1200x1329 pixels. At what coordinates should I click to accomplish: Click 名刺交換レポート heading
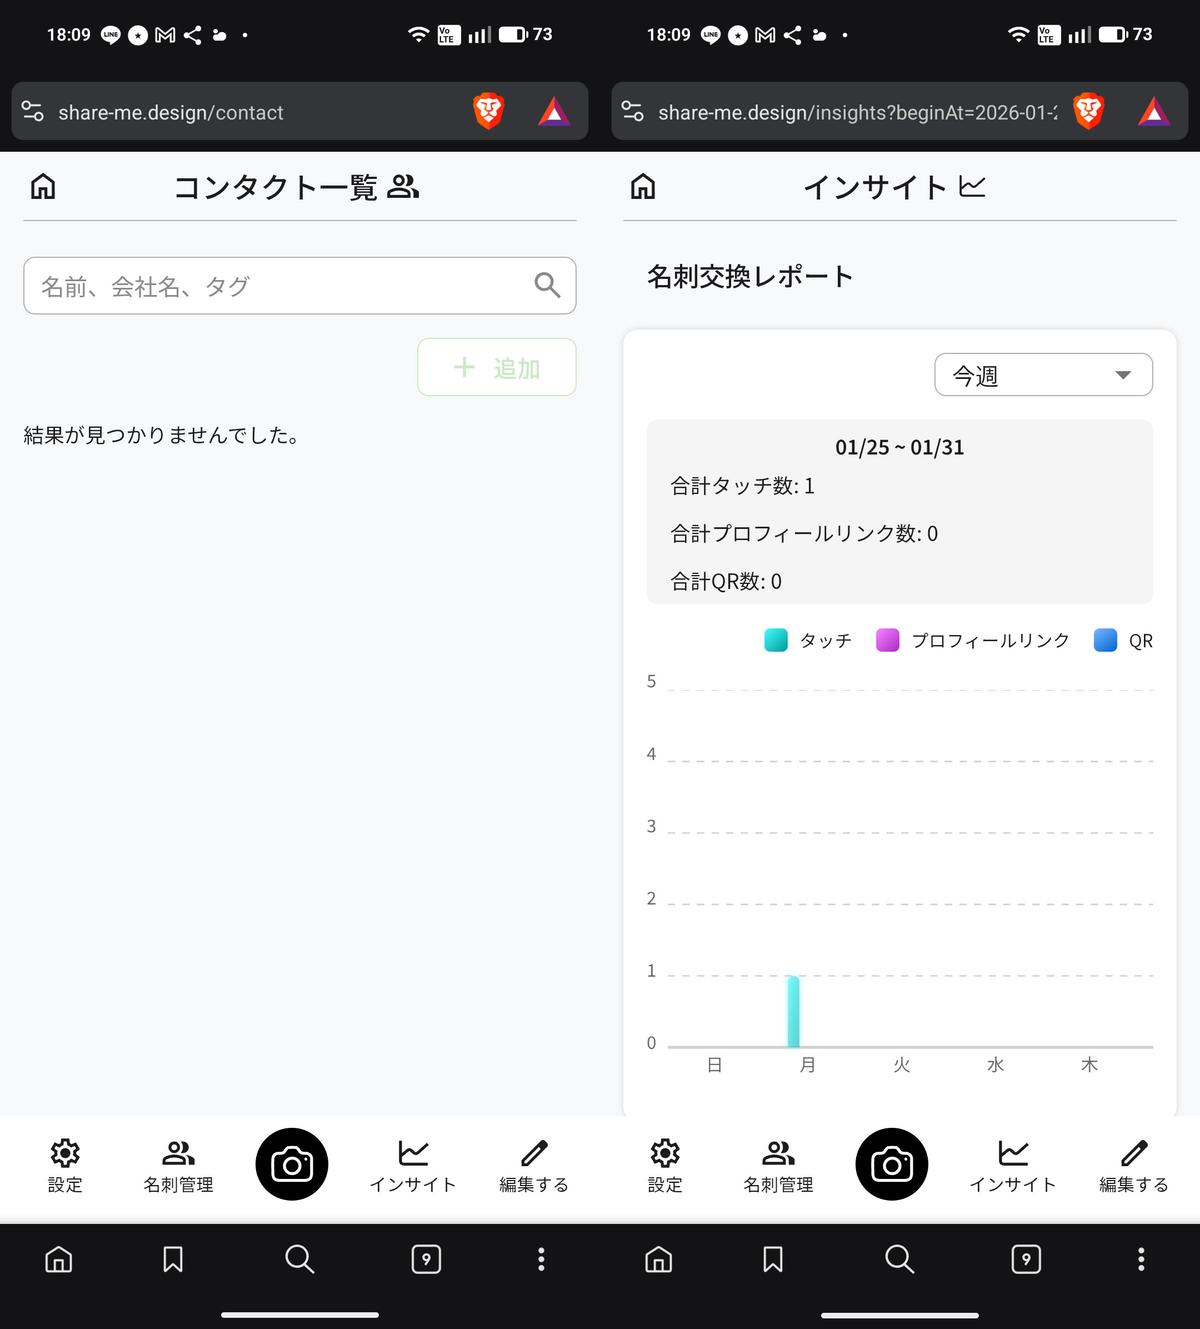coord(750,276)
